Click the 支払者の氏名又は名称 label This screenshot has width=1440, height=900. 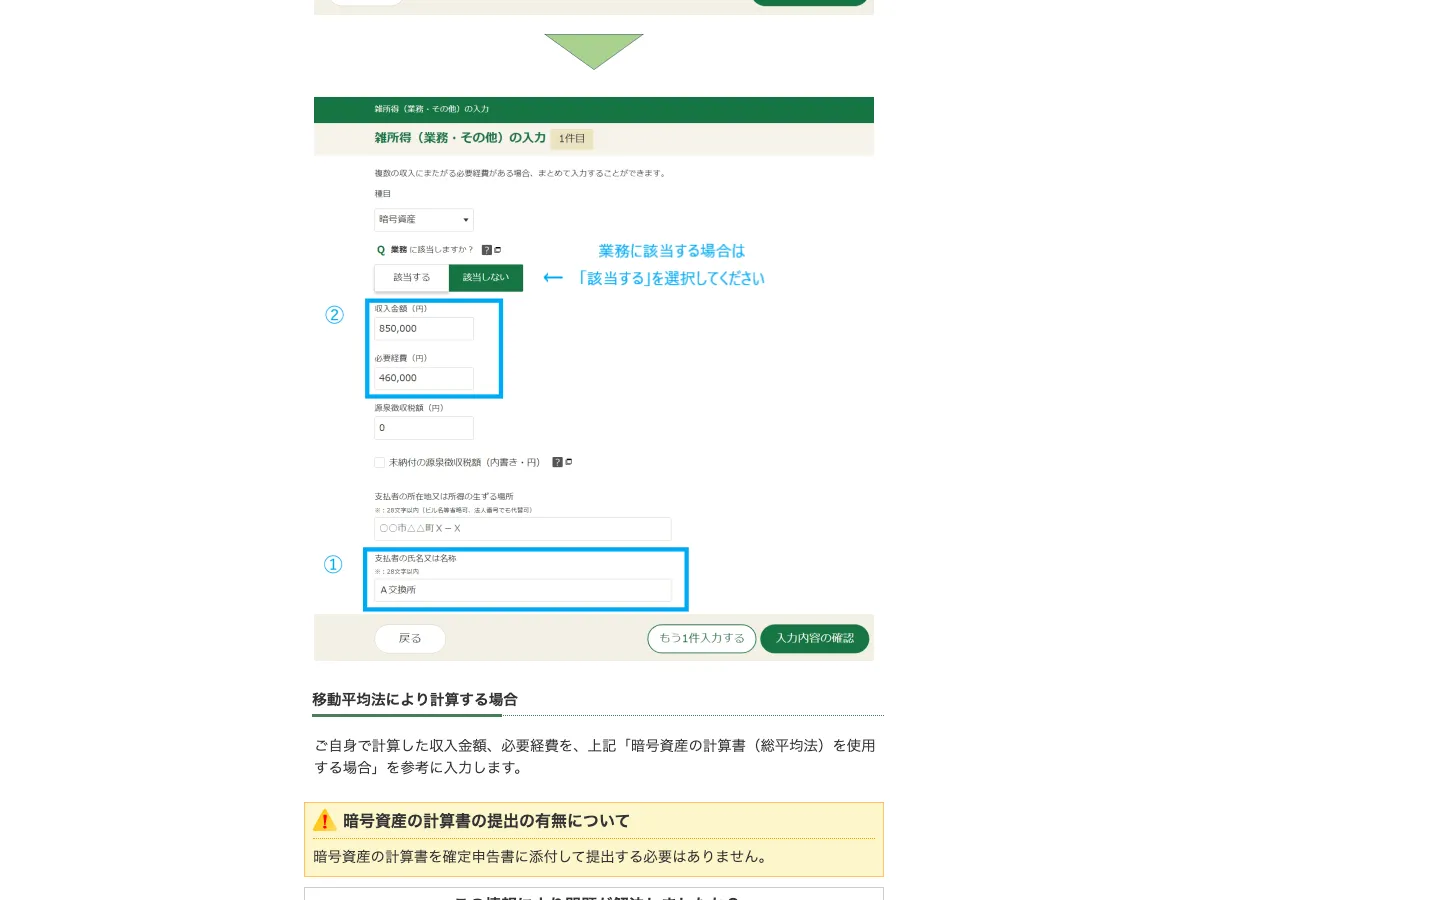point(415,558)
